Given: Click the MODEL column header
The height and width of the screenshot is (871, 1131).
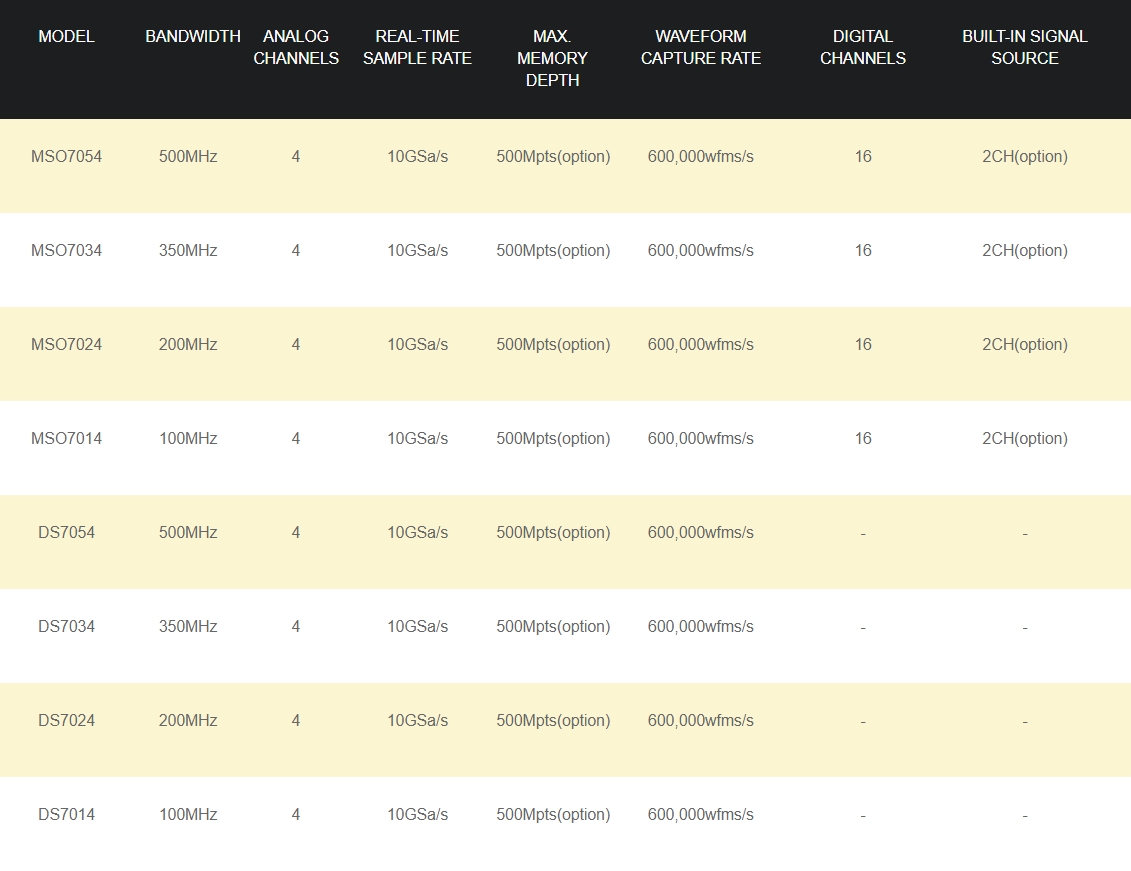Looking at the screenshot, I should click(x=66, y=36).
